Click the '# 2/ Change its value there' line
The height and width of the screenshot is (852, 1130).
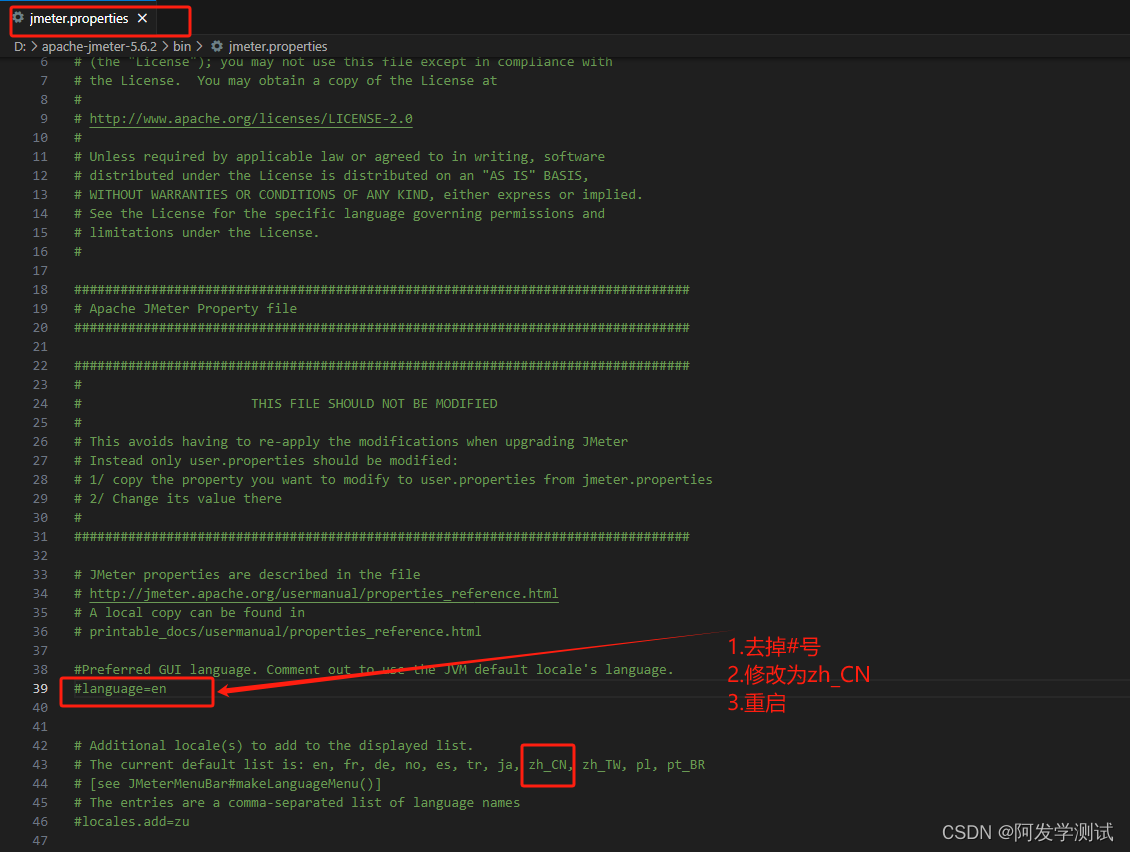pos(178,499)
